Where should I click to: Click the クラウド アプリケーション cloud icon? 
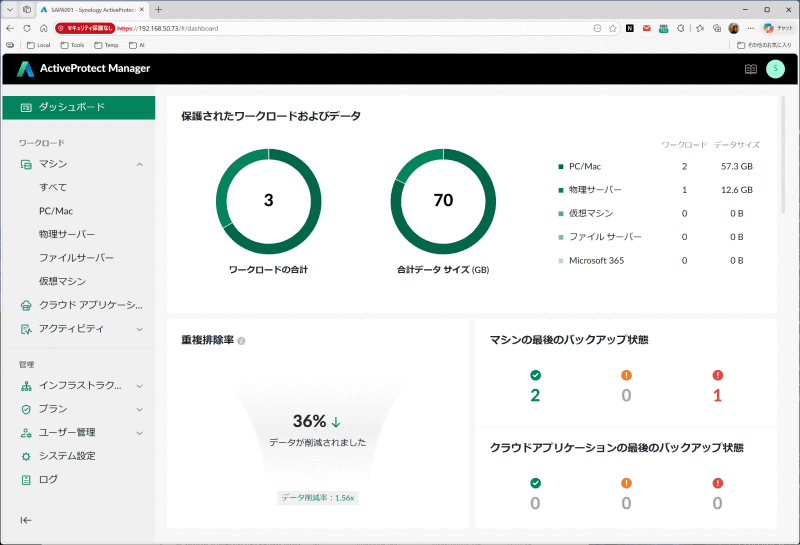26,306
